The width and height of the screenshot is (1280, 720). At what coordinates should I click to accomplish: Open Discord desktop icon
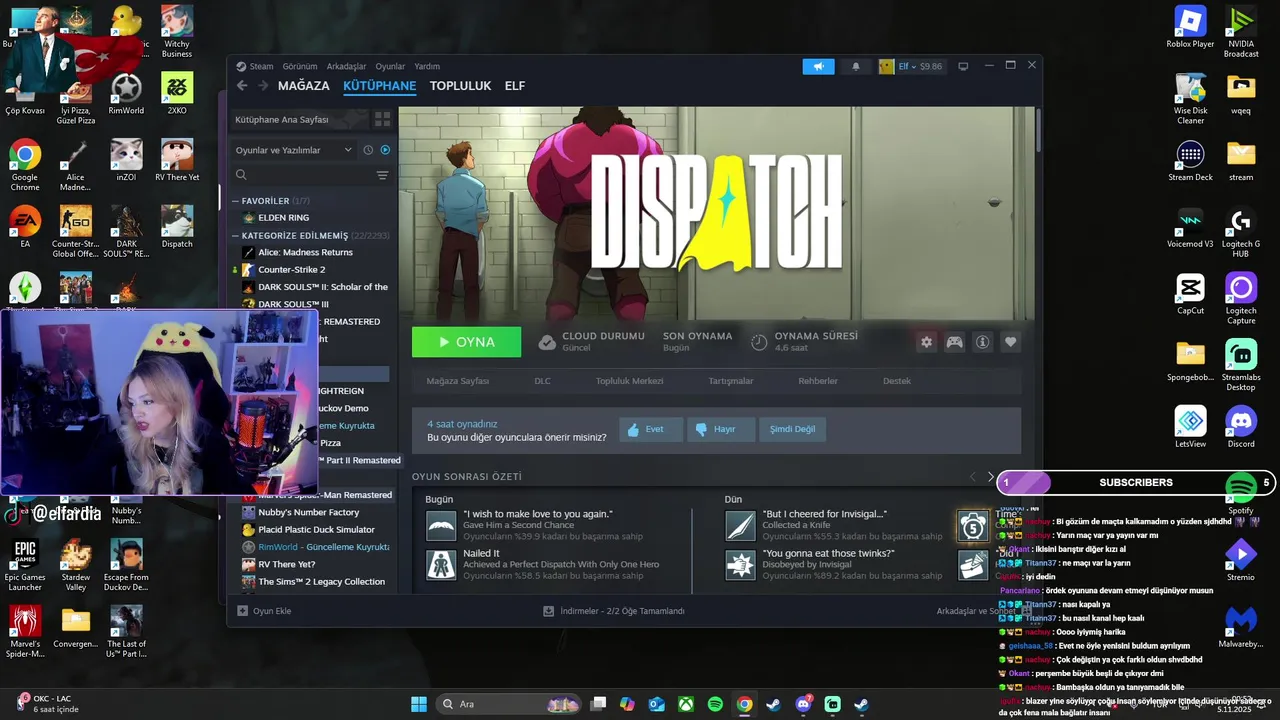pyautogui.click(x=1241, y=427)
